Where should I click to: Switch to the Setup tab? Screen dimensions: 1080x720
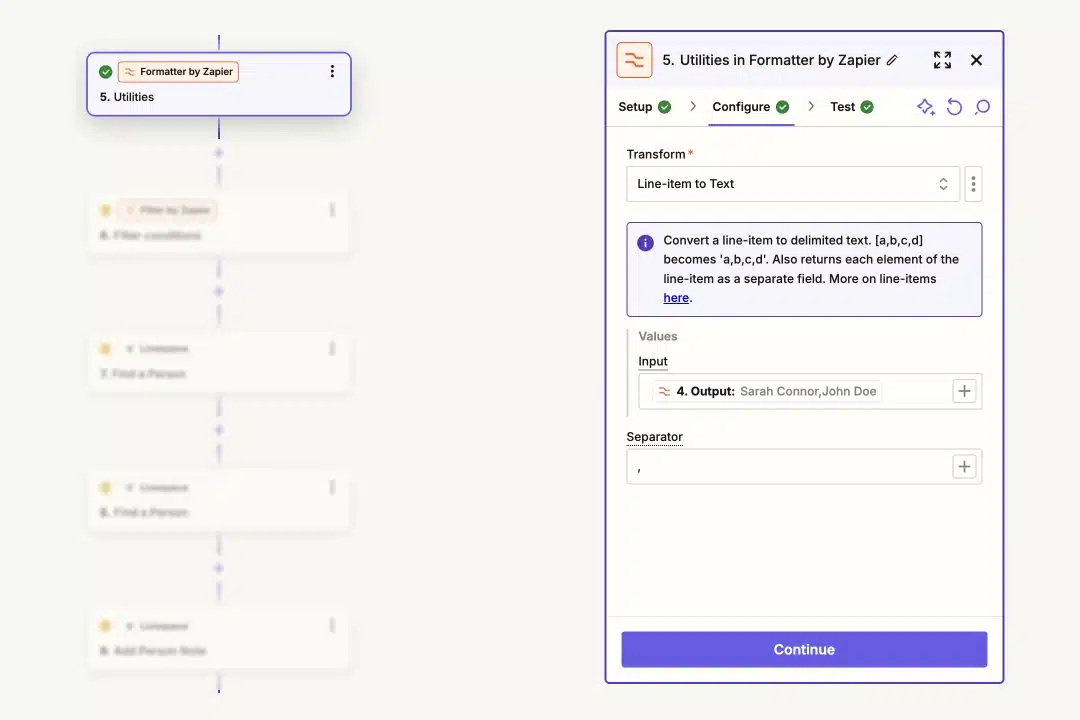click(x=645, y=107)
